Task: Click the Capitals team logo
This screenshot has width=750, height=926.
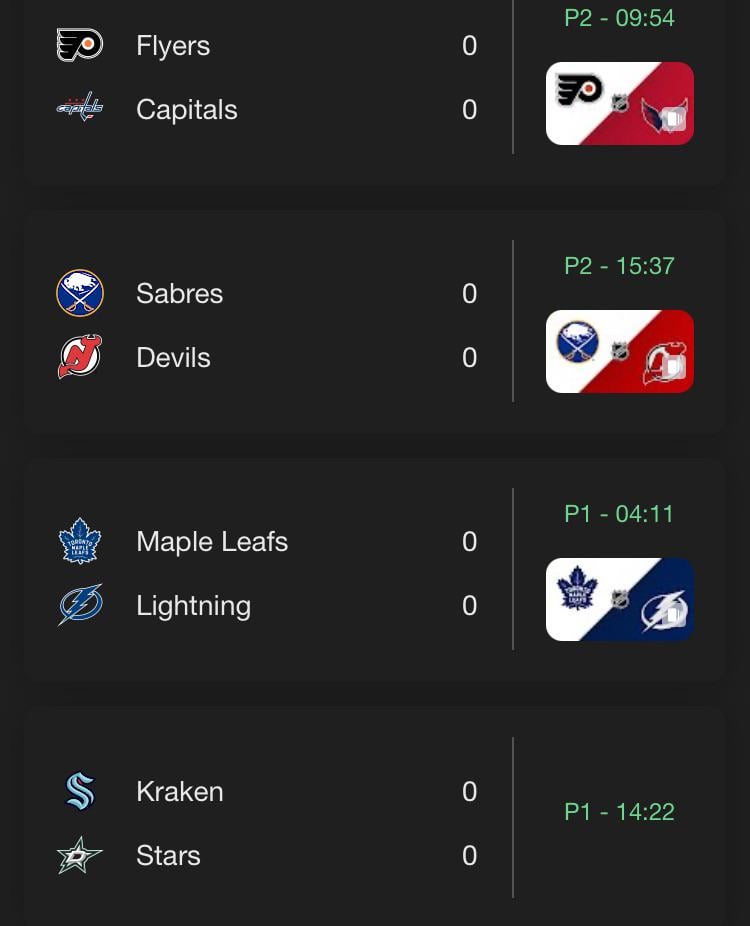Action: point(80,108)
